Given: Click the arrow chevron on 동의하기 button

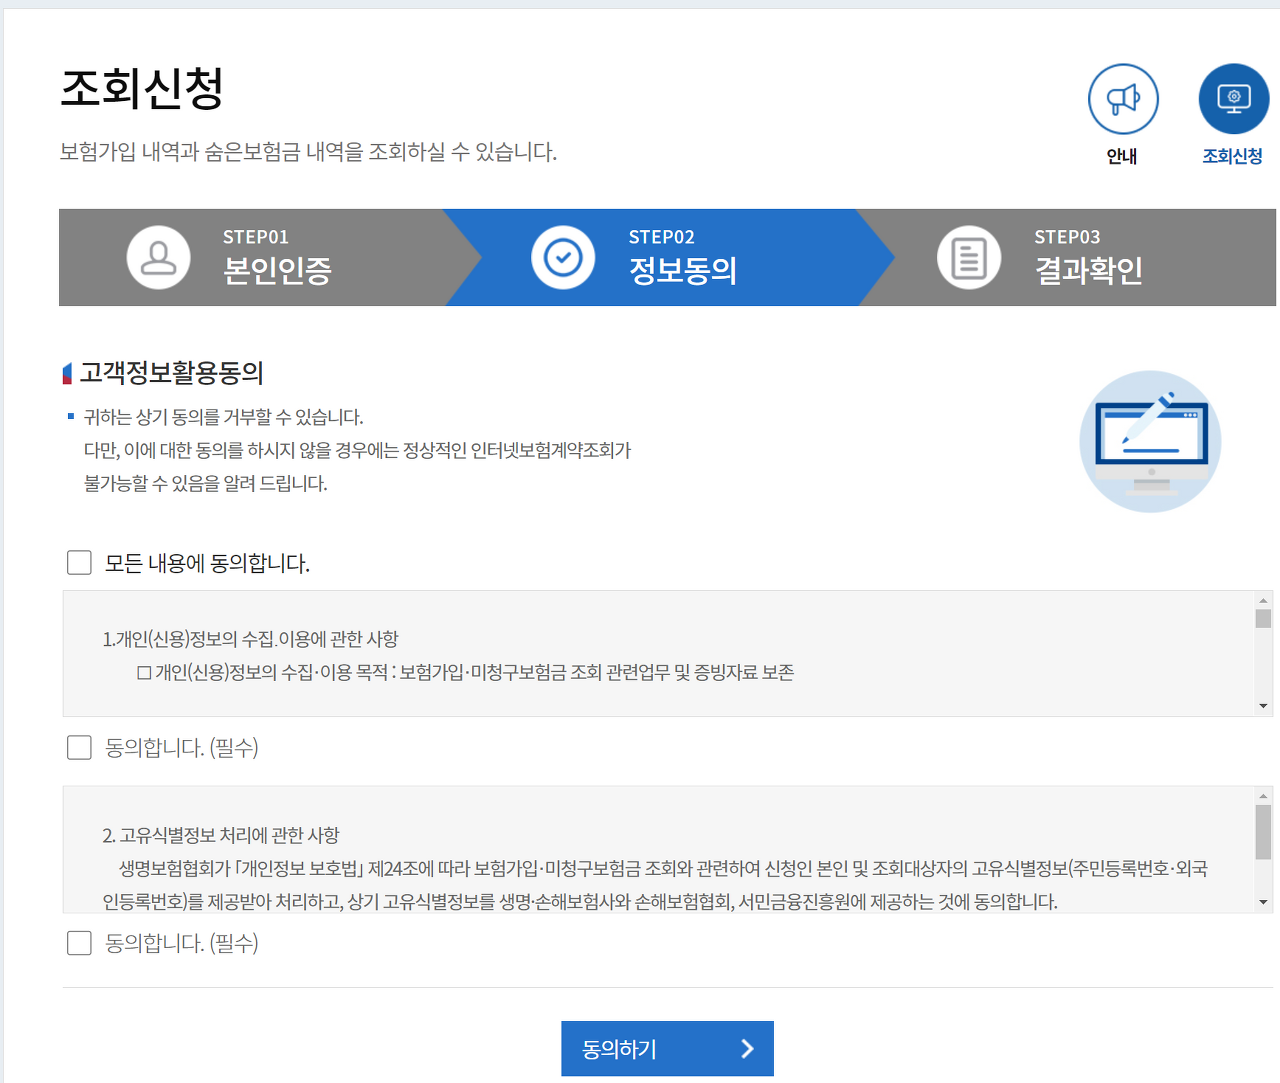Looking at the screenshot, I should (x=747, y=1048).
